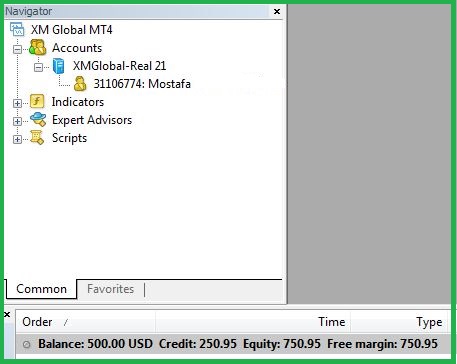457x364 pixels.
Task: Collapse the Accounts tree node
Action: coord(17,49)
